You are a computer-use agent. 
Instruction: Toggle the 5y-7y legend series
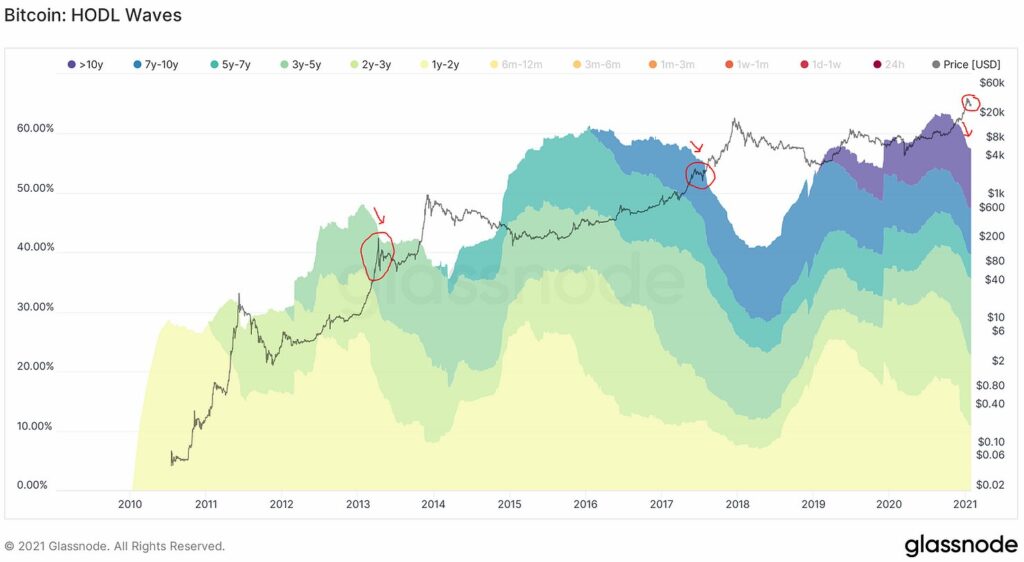tap(231, 65)
